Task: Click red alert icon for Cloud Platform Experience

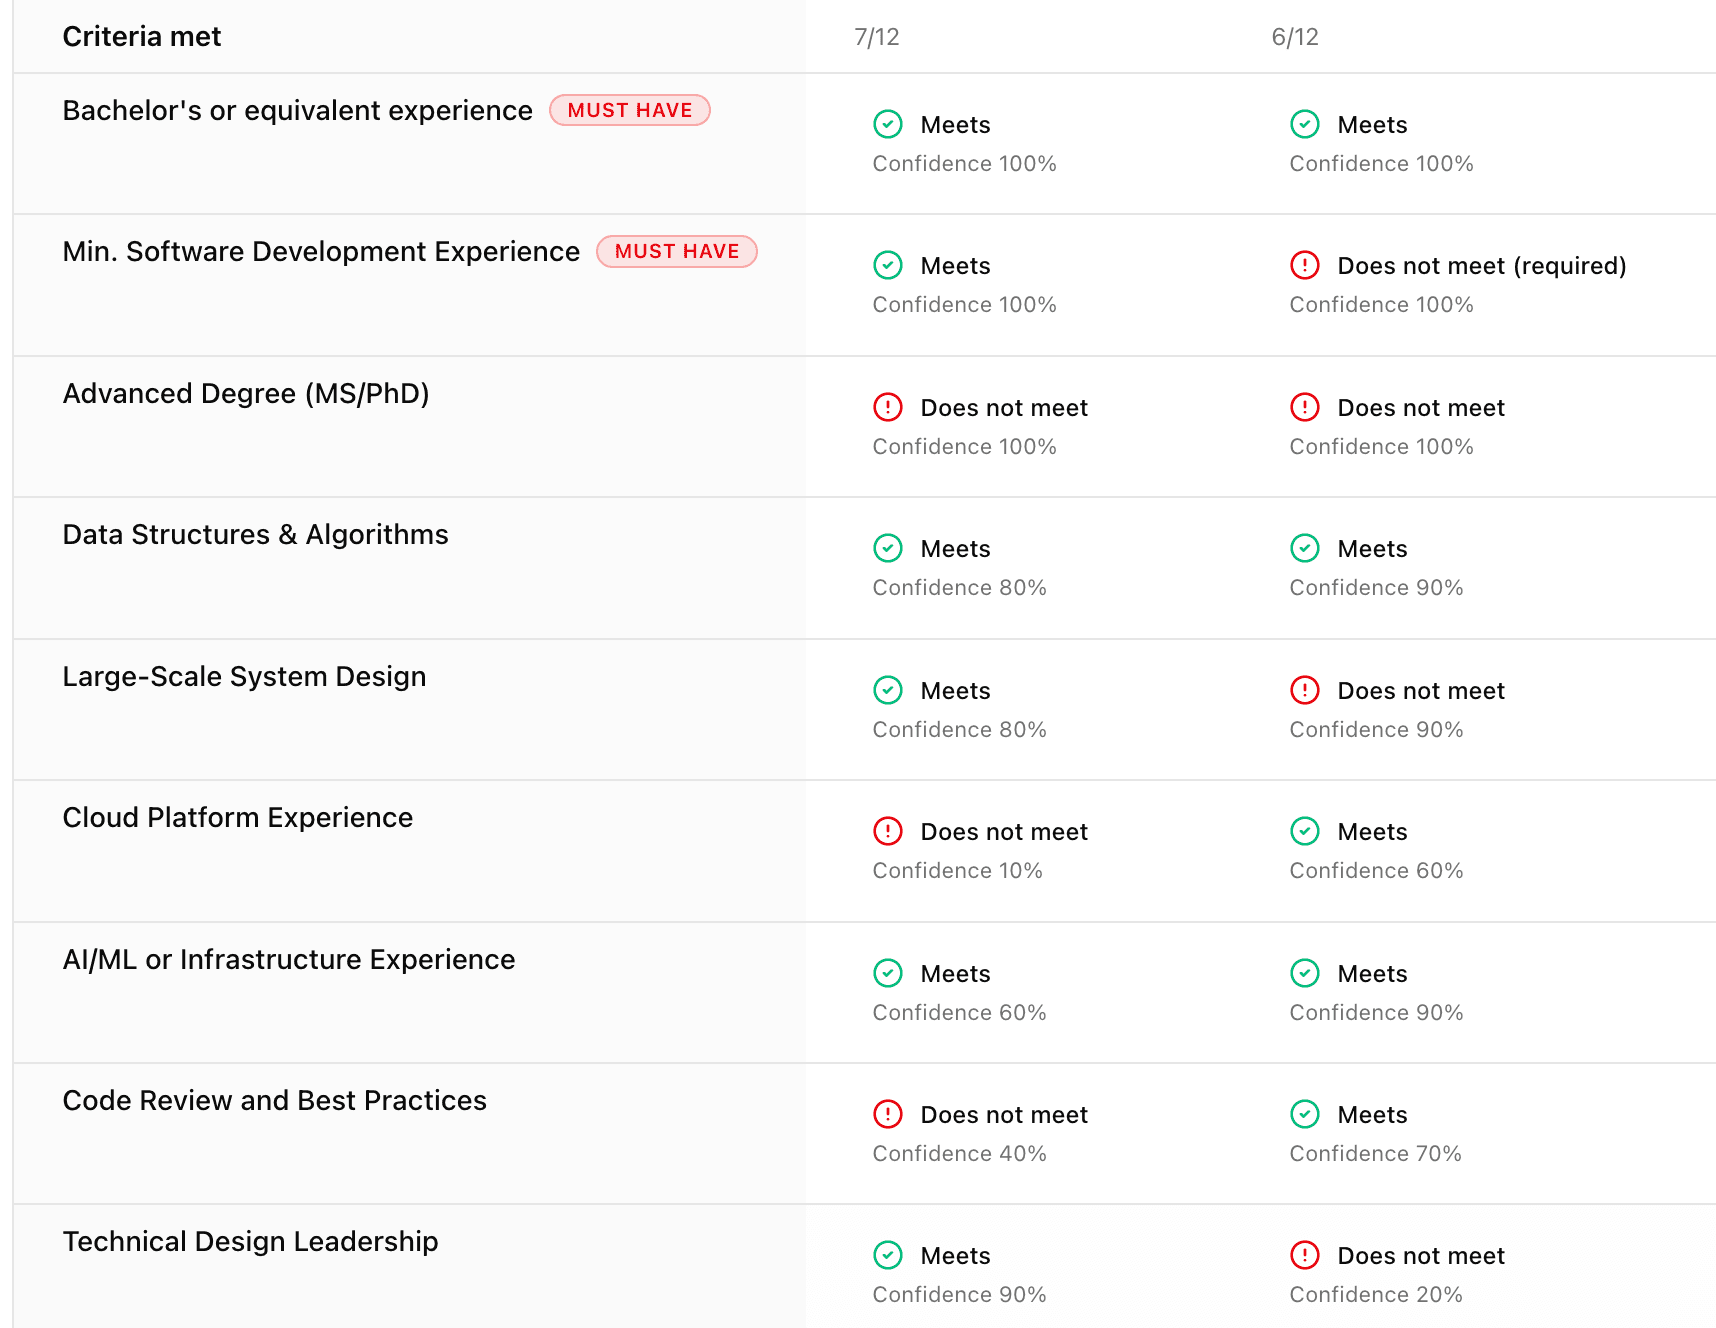Action: (x=888, y=831)
